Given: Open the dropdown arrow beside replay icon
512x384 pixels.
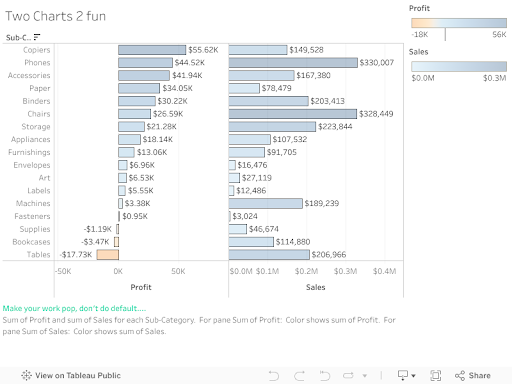Looking at the screenshot, I should [365, 376].
